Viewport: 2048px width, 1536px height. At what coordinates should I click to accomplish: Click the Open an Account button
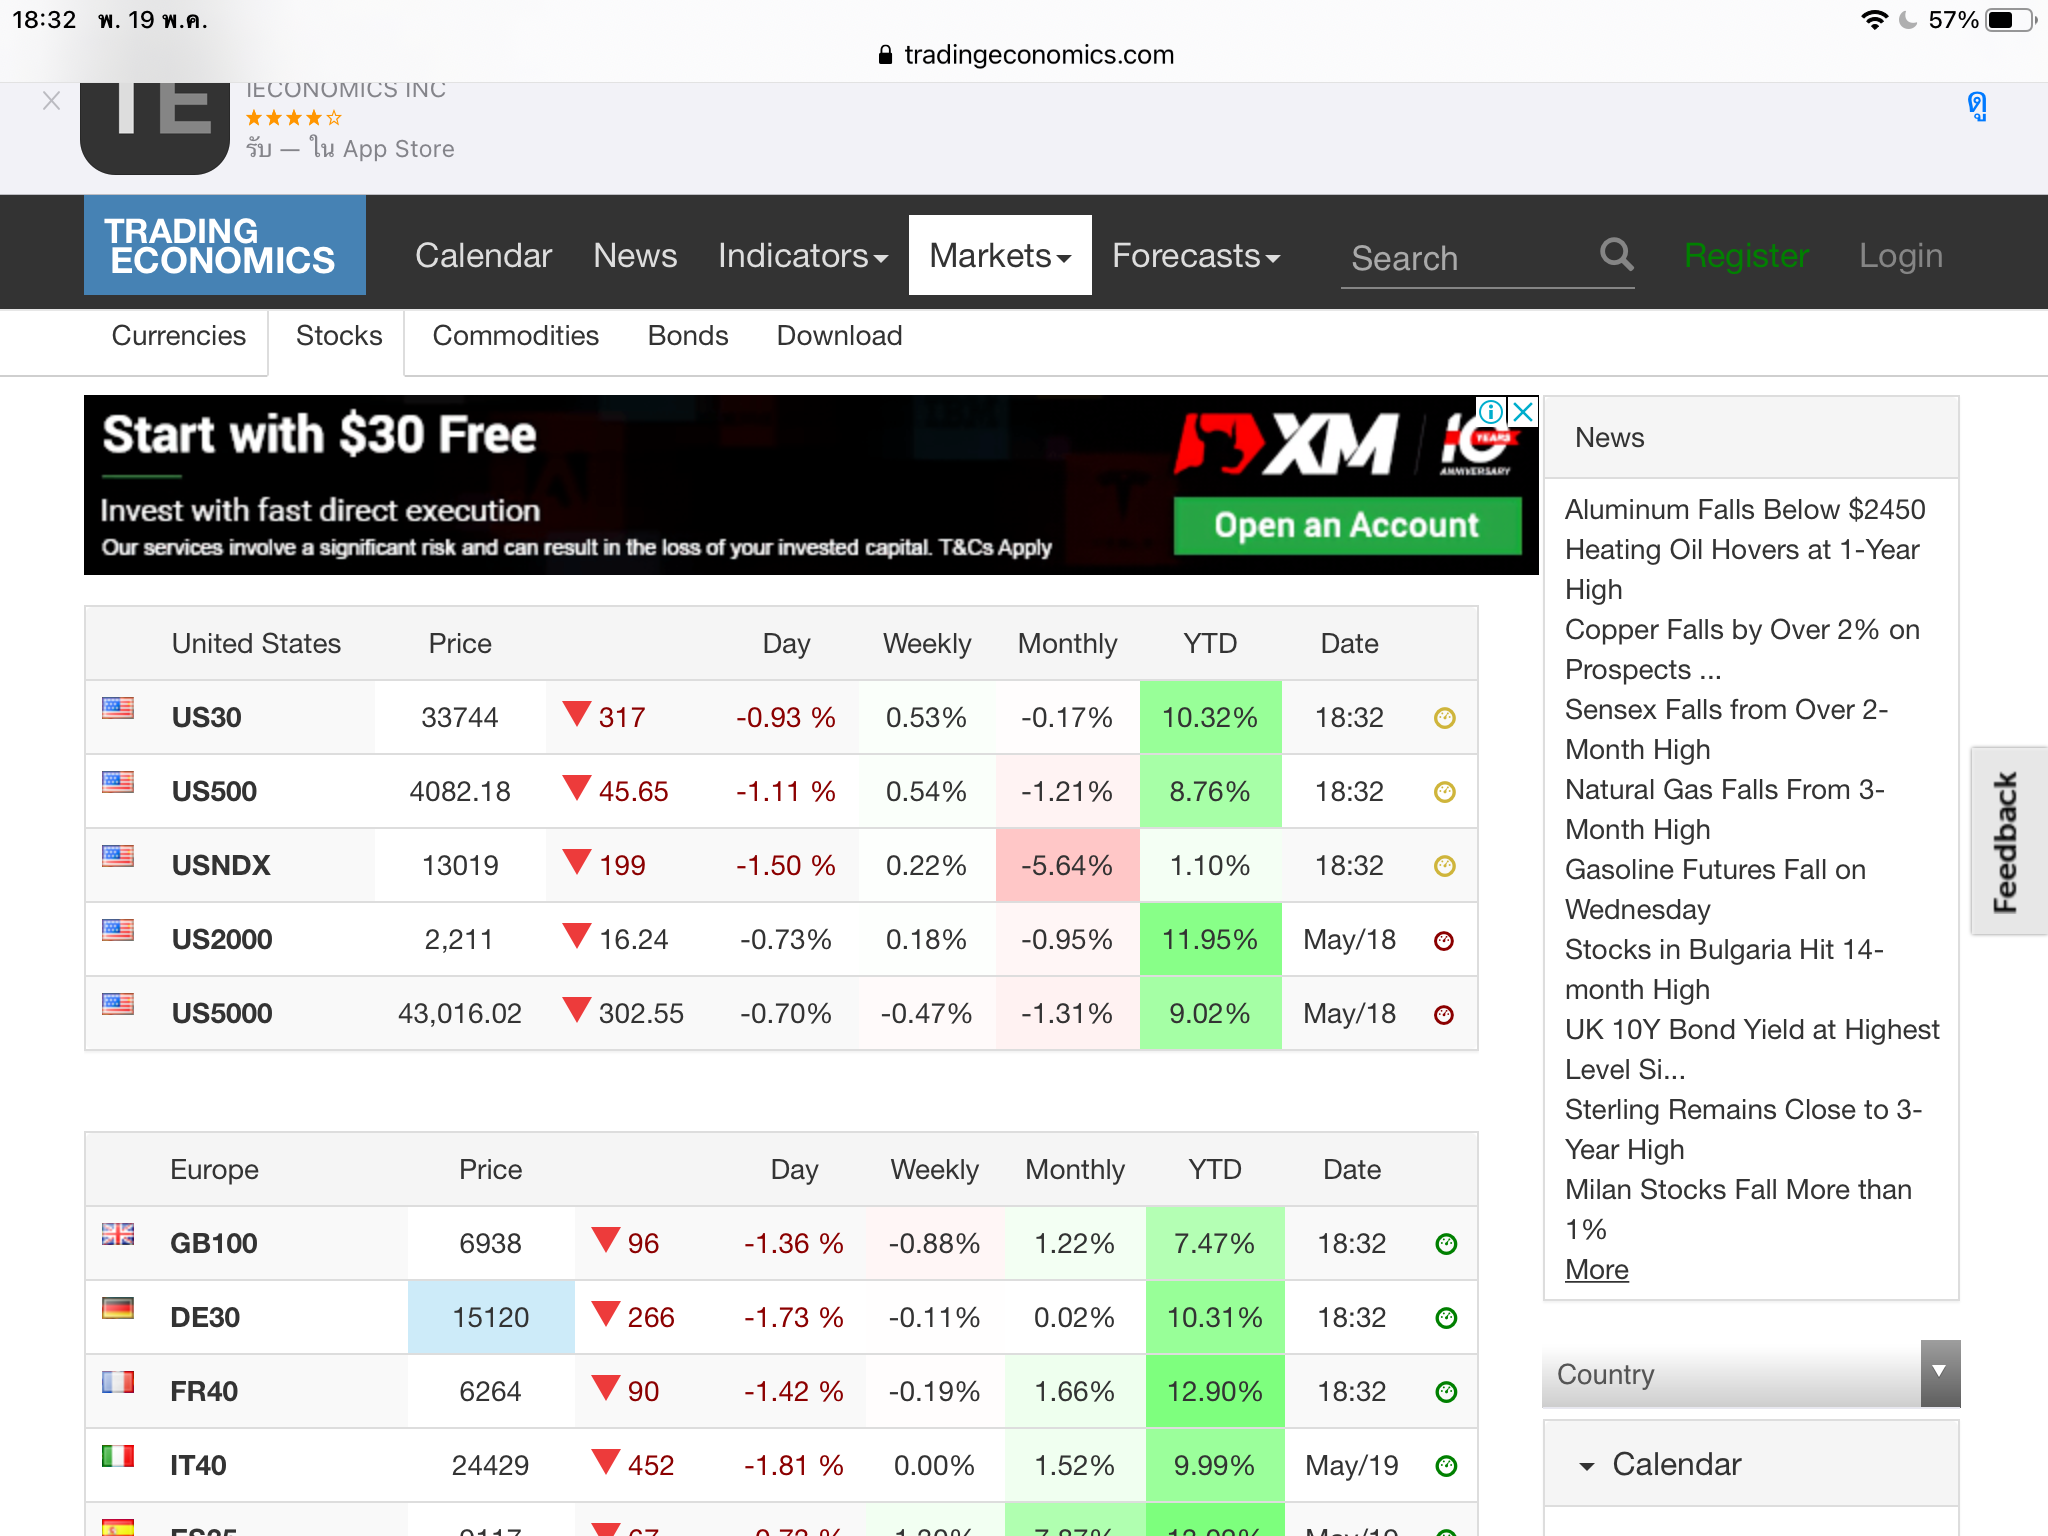pyautogui.click(x=1346, y=526)
